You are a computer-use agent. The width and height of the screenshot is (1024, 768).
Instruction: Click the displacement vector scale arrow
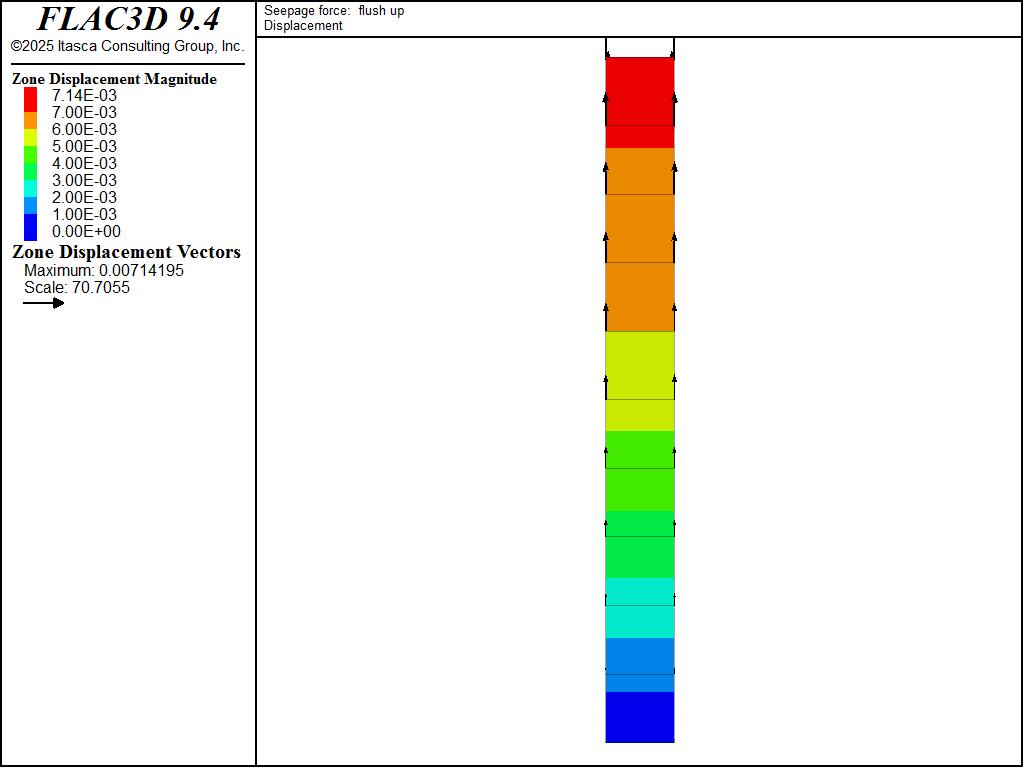[44, 303]
